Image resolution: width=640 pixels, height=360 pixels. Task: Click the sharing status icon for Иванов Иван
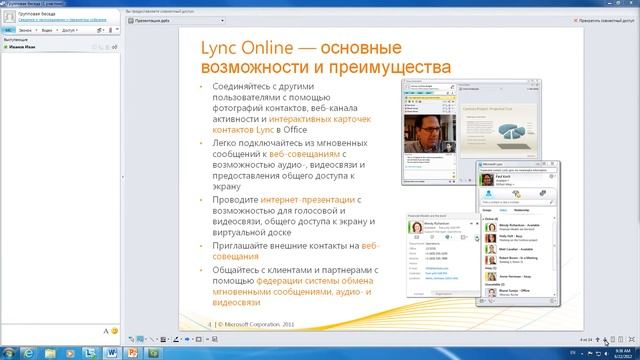point(115,47)
